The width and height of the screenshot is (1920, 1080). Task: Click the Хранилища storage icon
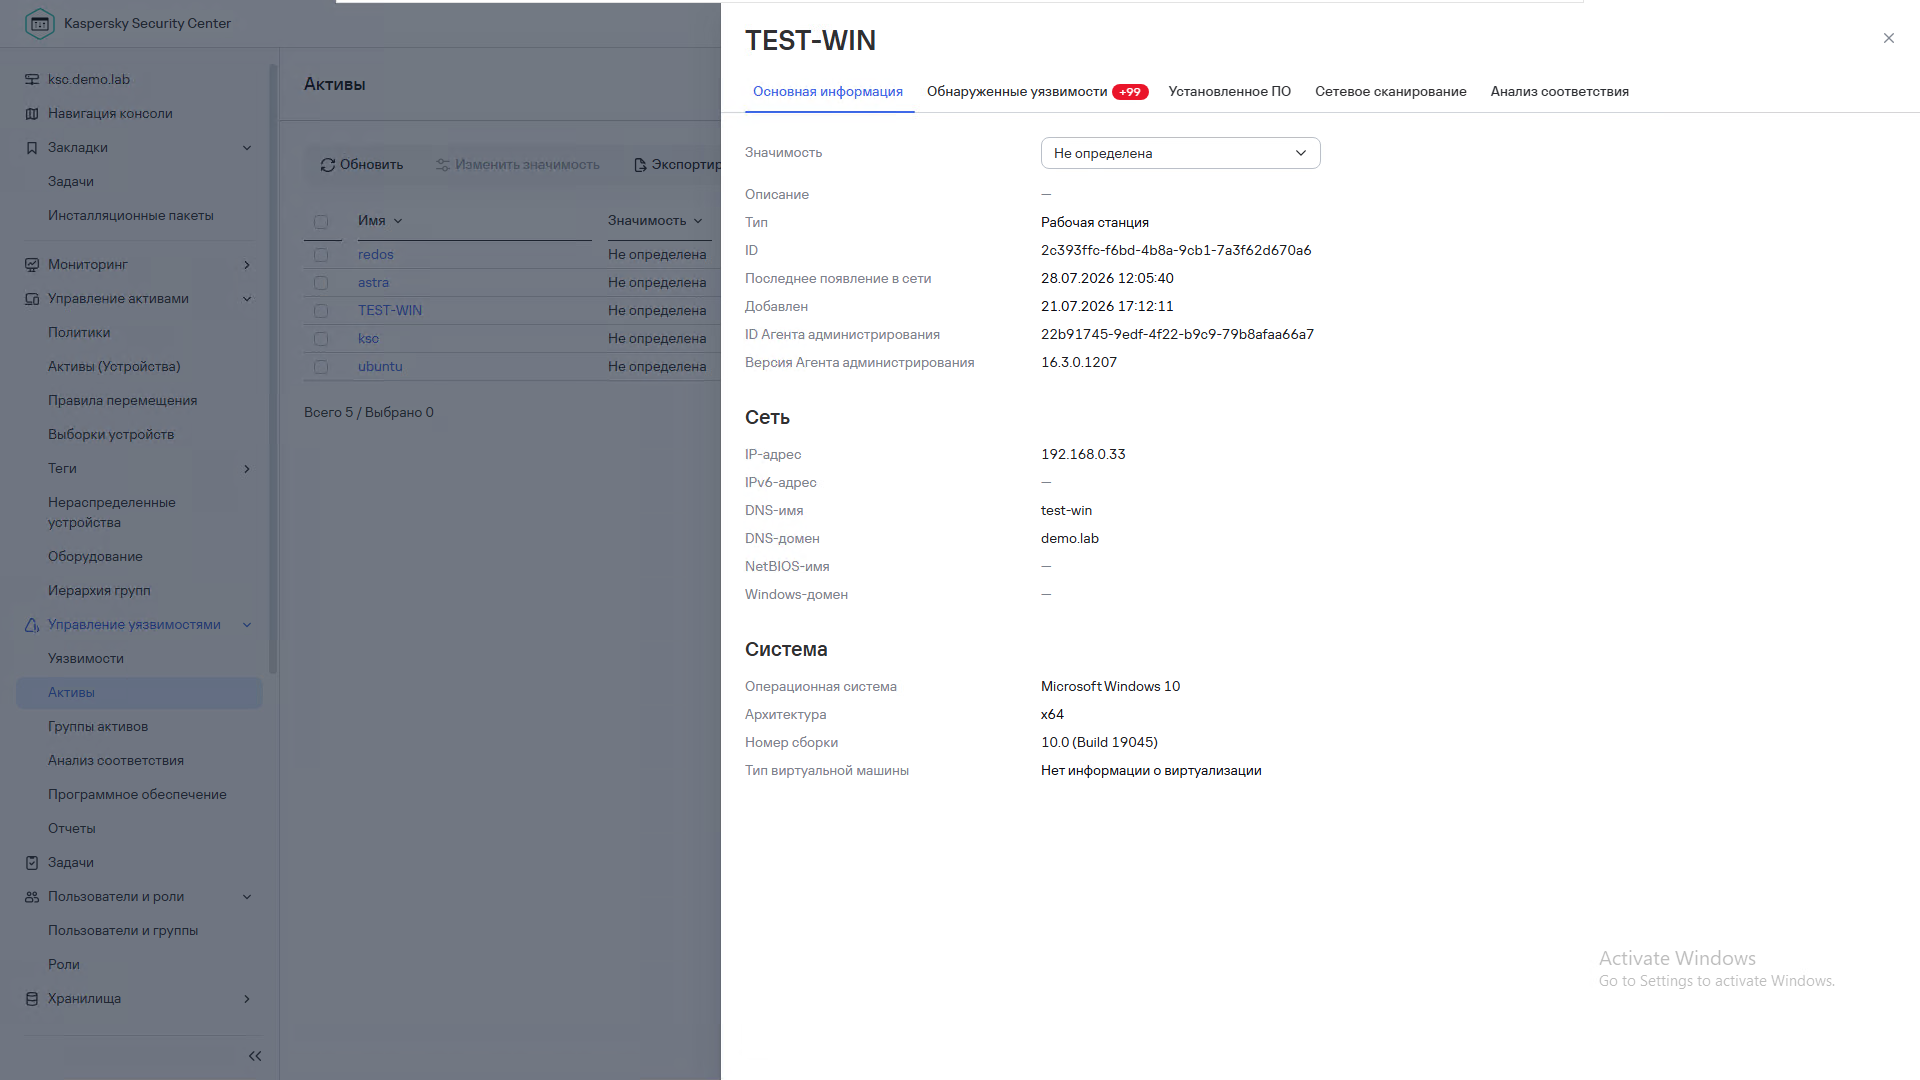(x=32, y=999)
